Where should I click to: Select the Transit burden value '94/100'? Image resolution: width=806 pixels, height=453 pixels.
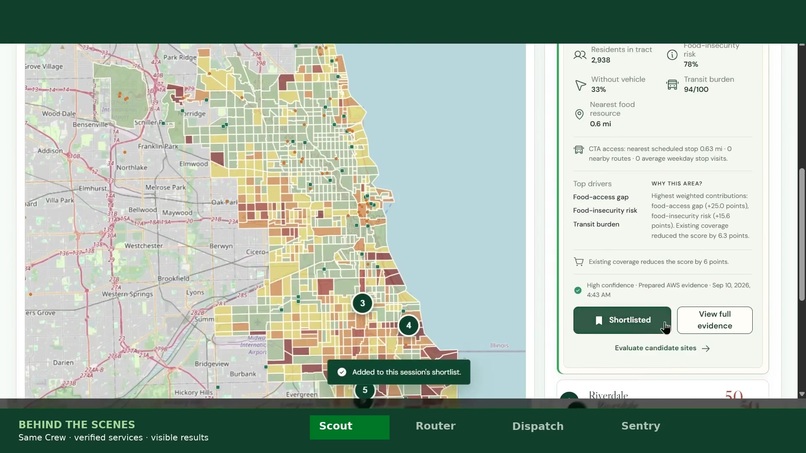696,89
